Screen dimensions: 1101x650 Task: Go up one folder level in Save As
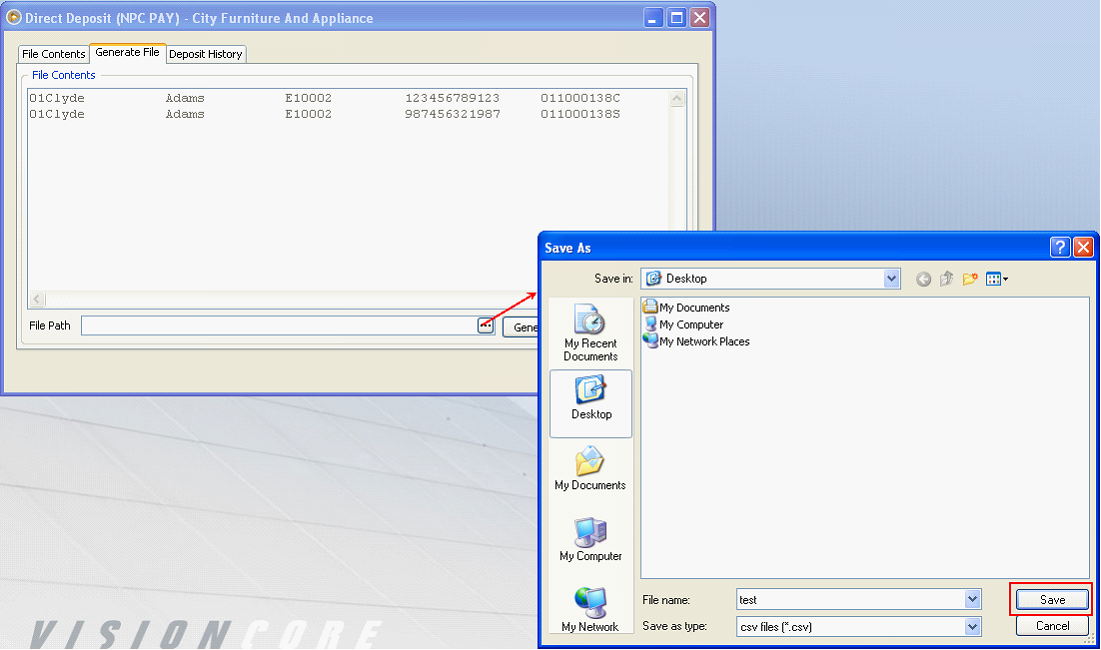[947, 279]
